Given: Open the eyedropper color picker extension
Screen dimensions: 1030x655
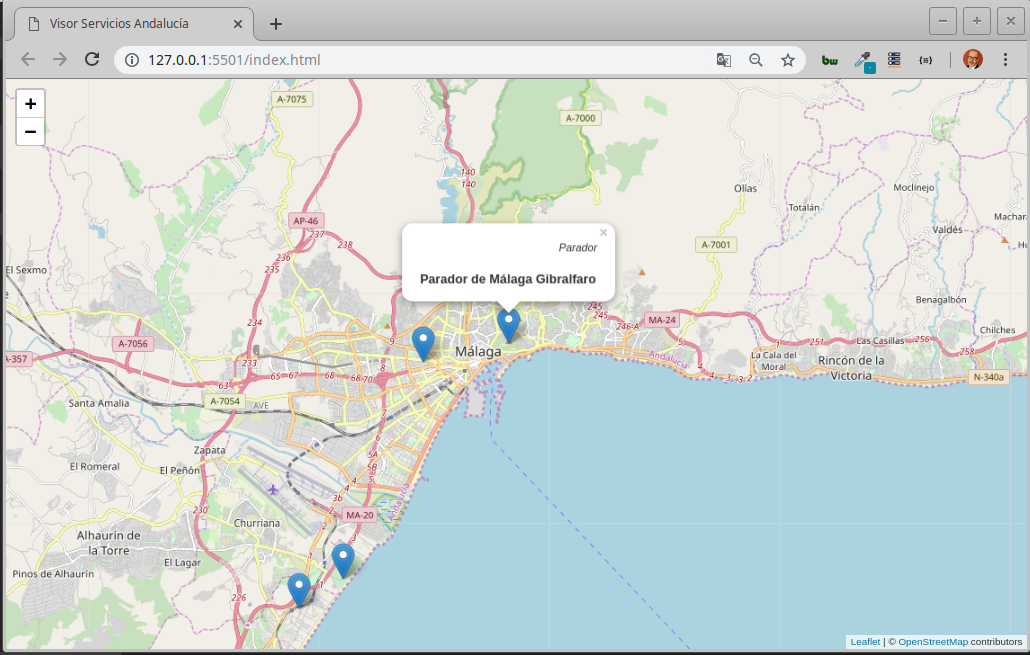Looking at the screenshot, I should click(863, 59).
